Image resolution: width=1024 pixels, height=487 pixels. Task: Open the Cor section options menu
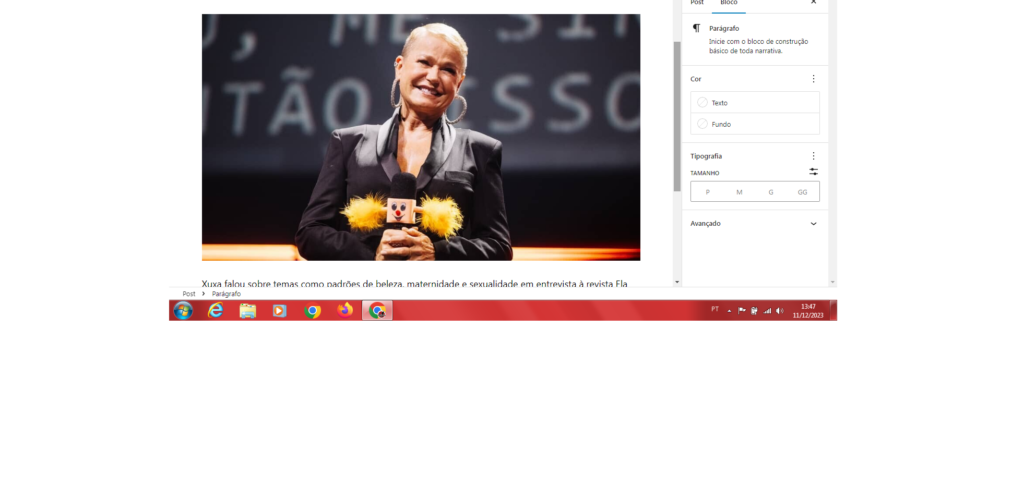[813, 79]
